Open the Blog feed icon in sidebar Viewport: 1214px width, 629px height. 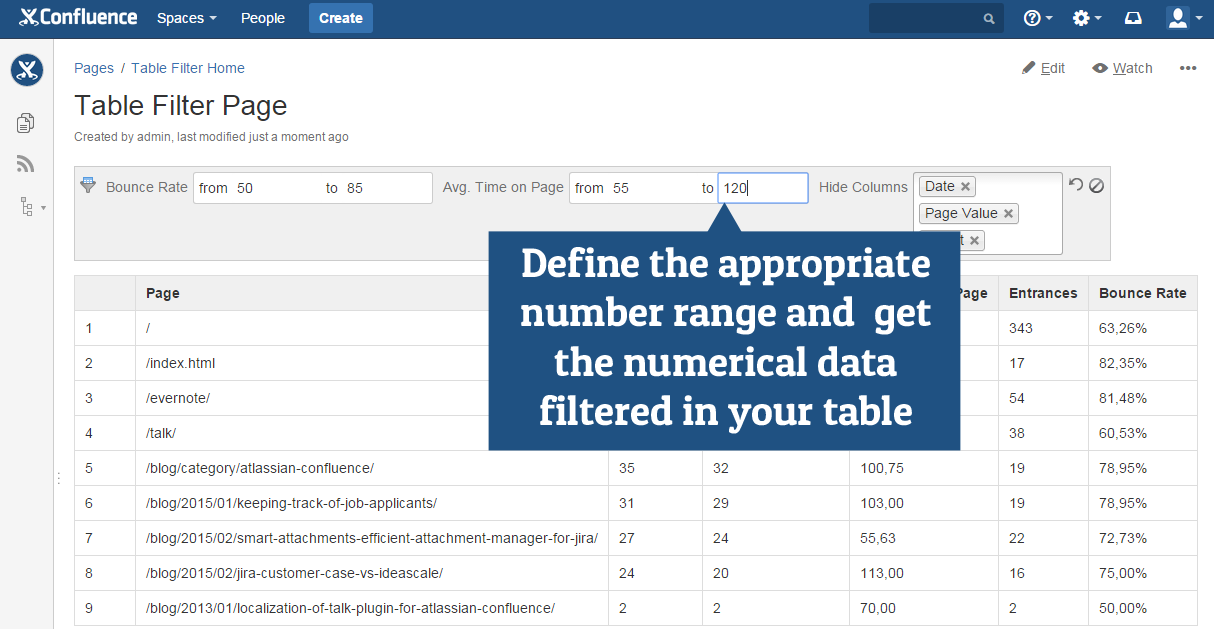point(26,165)
